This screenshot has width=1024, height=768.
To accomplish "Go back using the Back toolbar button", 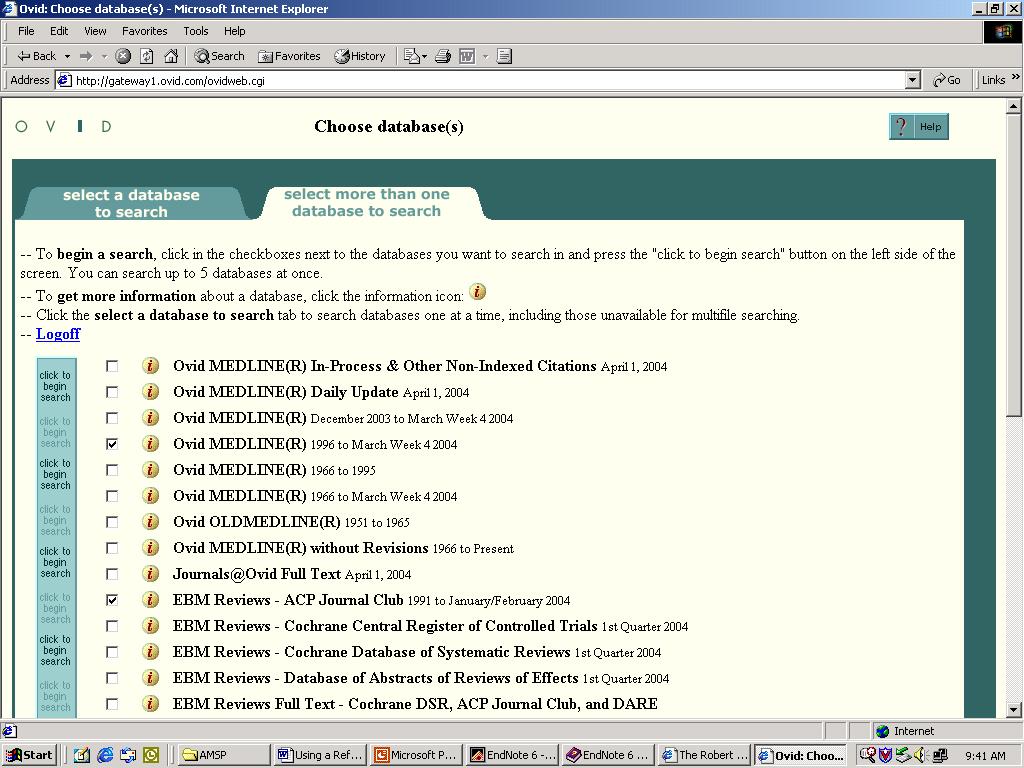I will [37, 56].
